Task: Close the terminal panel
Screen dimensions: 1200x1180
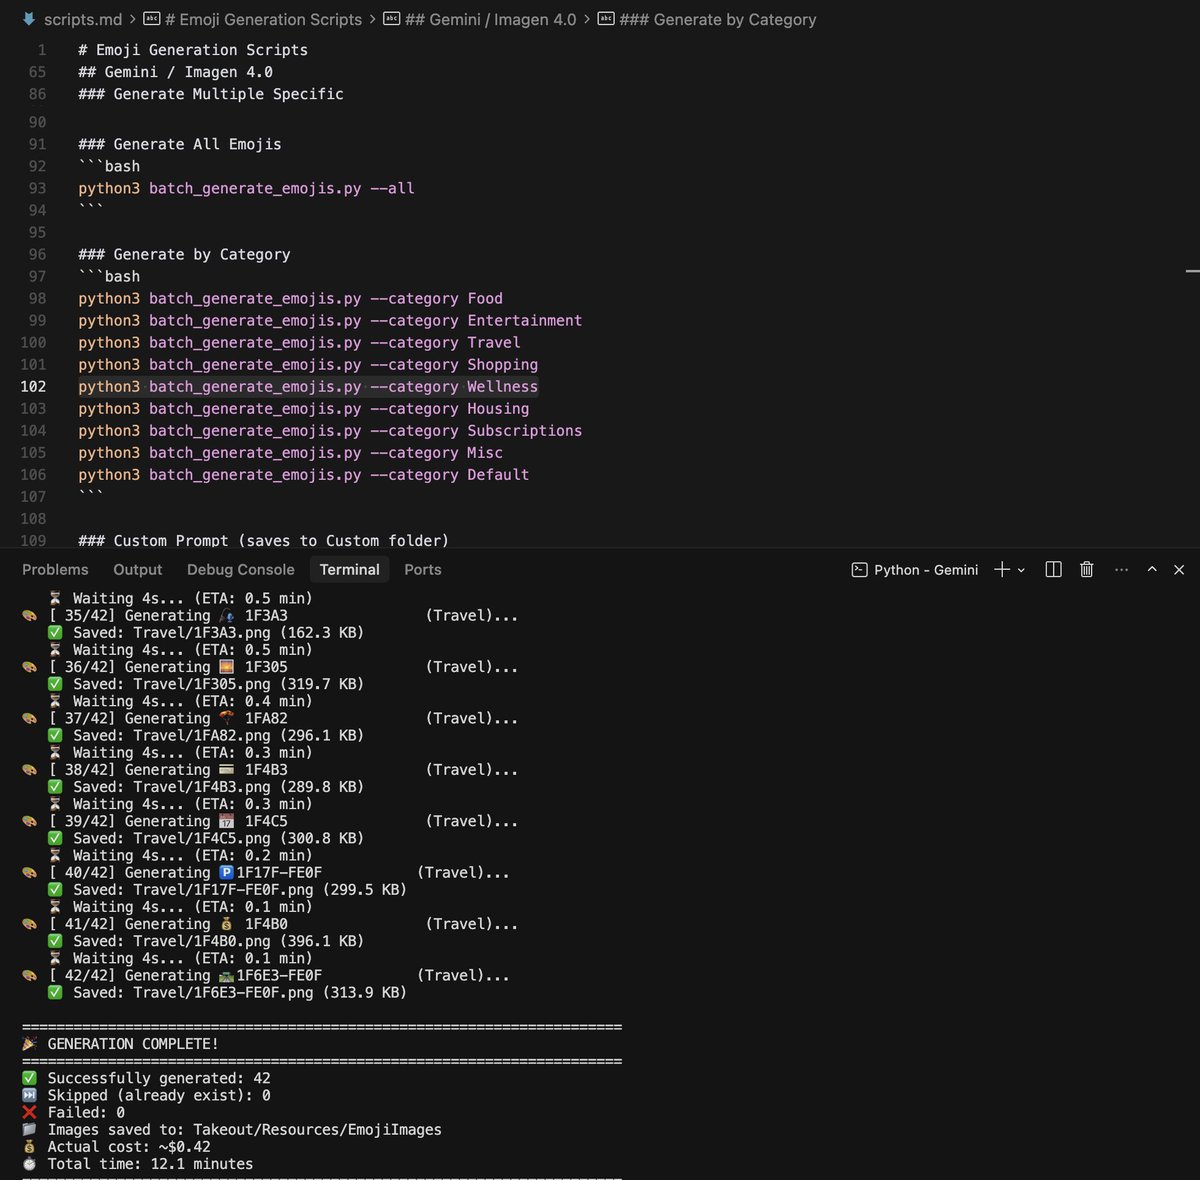Action: 1179,569
